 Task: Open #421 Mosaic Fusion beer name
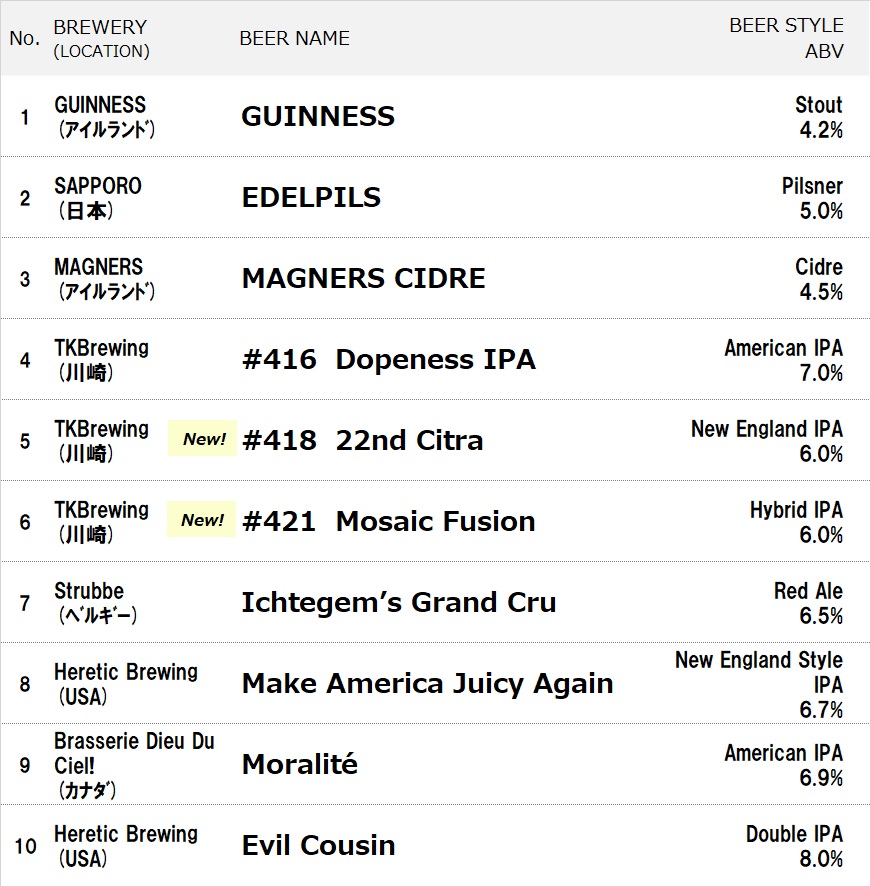click(388, 521)
